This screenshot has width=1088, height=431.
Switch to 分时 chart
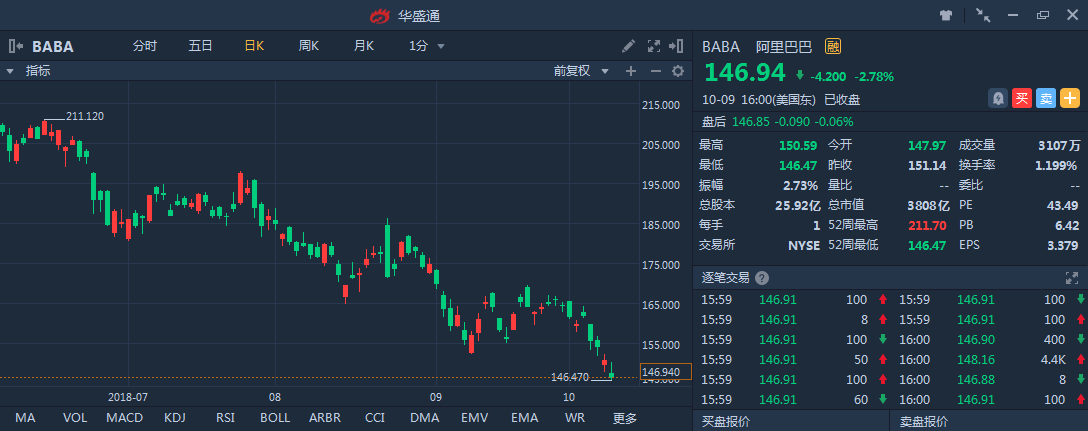(x=145, y=46)
